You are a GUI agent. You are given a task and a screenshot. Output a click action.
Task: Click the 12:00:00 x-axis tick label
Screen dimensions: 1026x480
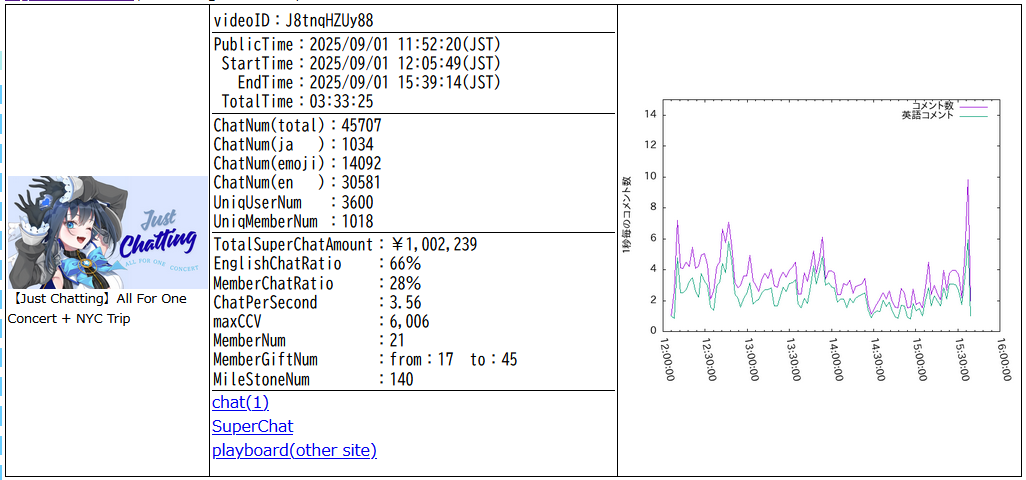(668, 359)
